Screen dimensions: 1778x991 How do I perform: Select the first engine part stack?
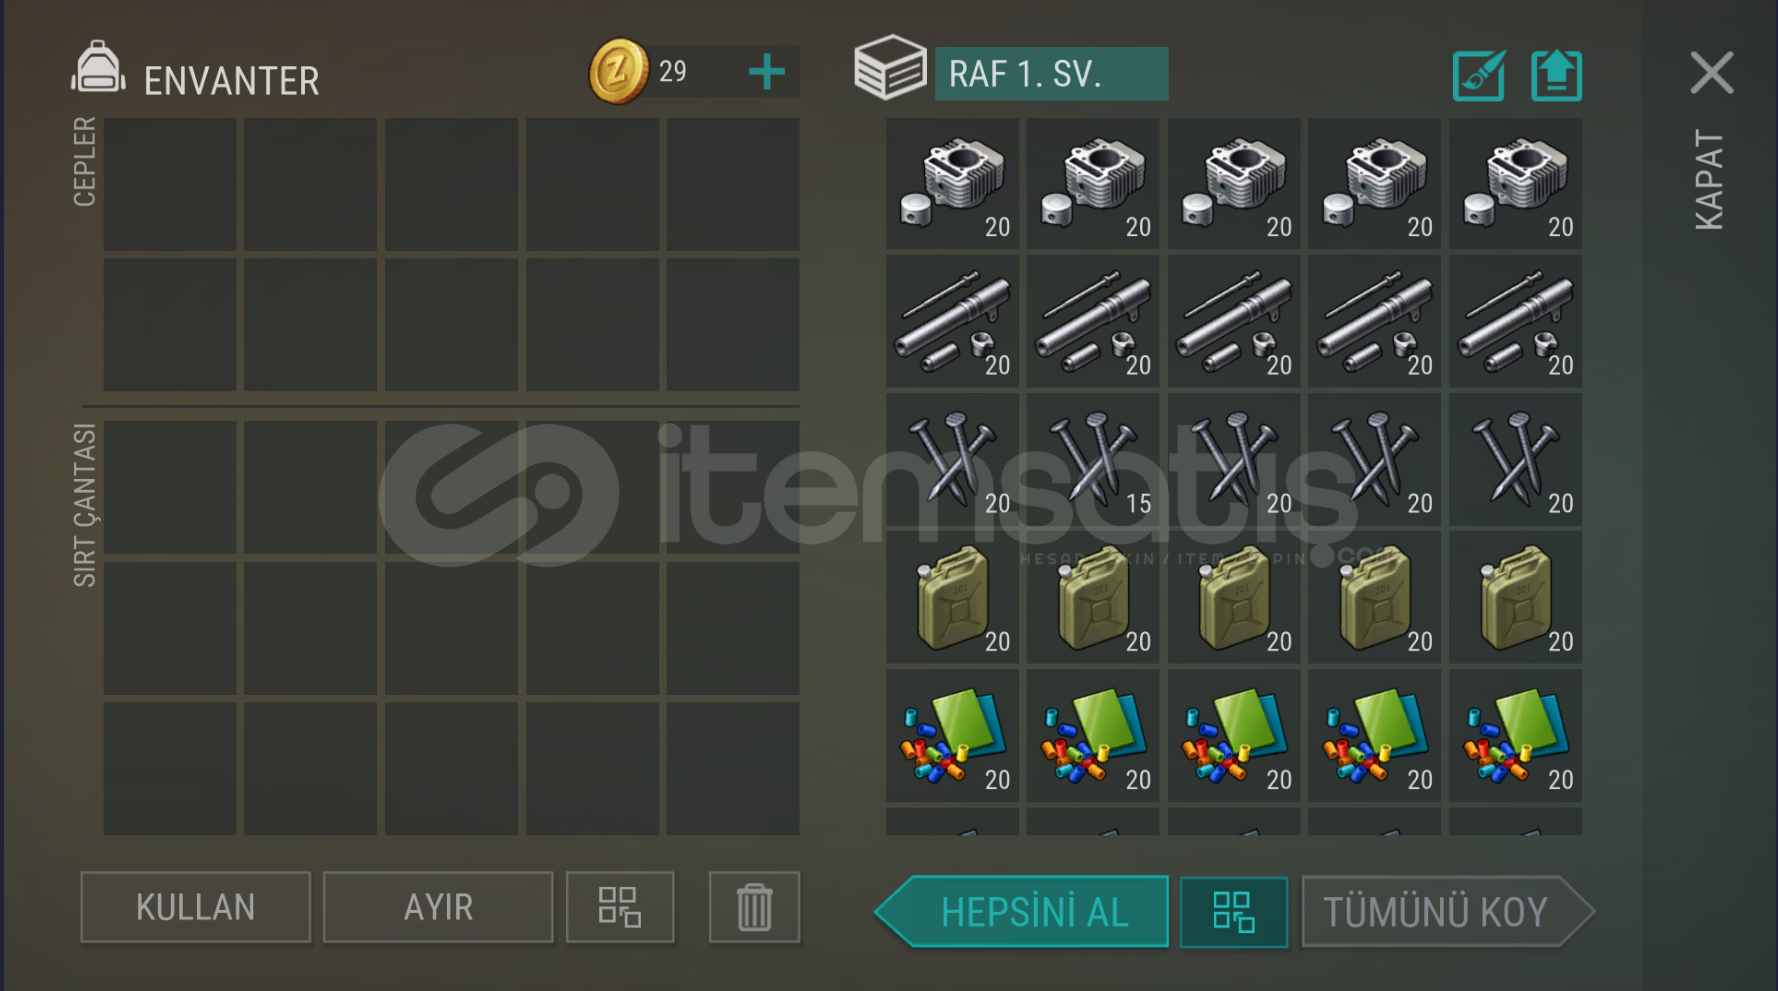952,184
